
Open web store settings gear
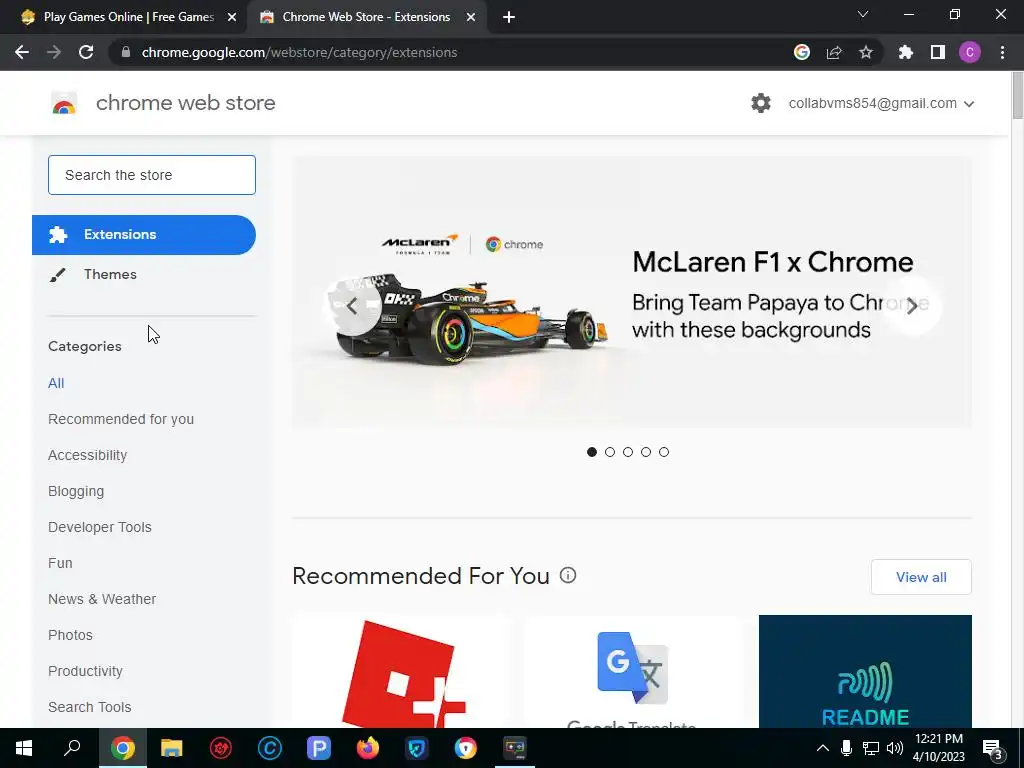tap(761, 103)
